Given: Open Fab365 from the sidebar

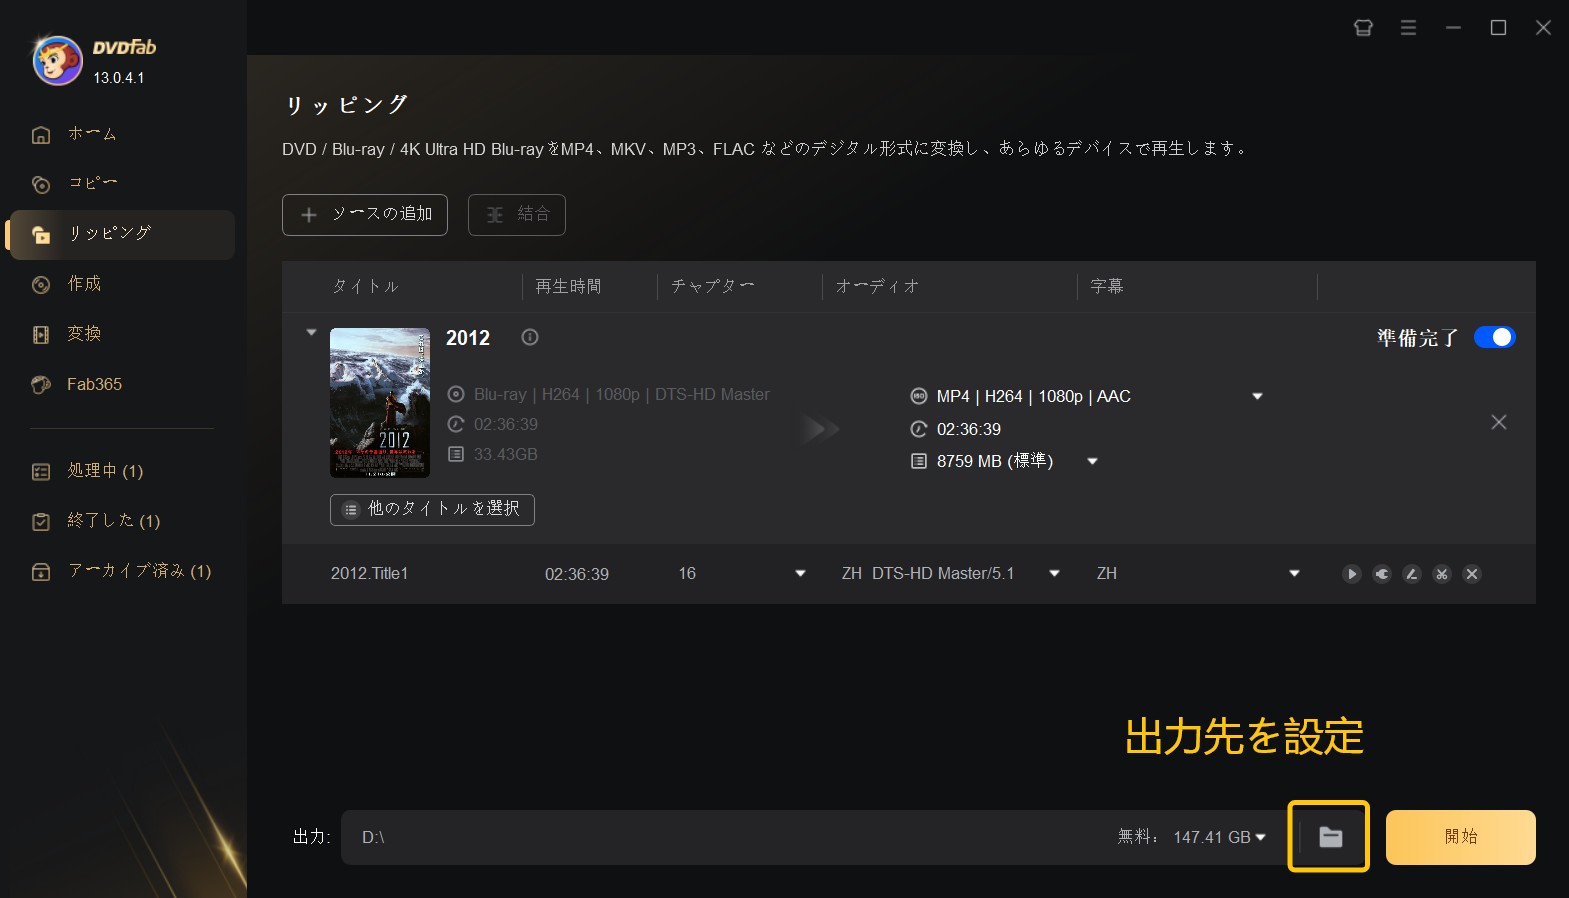Looking at the screenshot, I should 122,384.
